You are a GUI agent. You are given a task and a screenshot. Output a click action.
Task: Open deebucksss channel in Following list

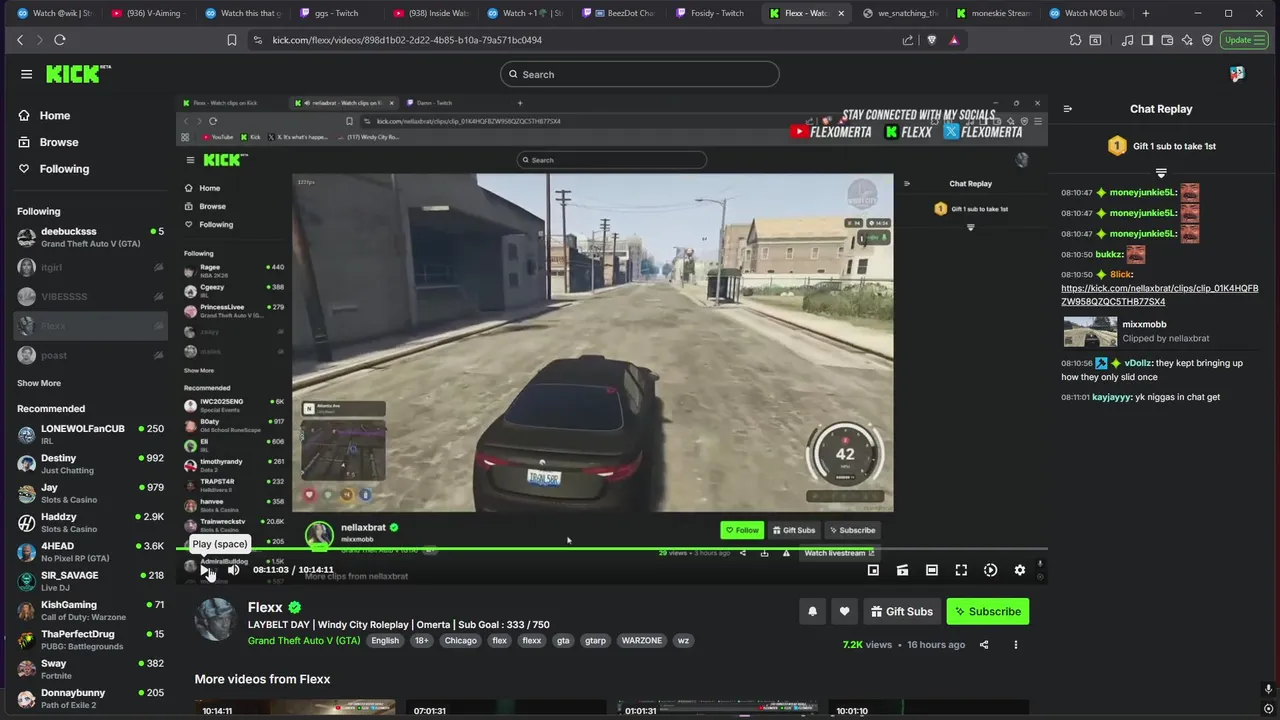(90, 237)
